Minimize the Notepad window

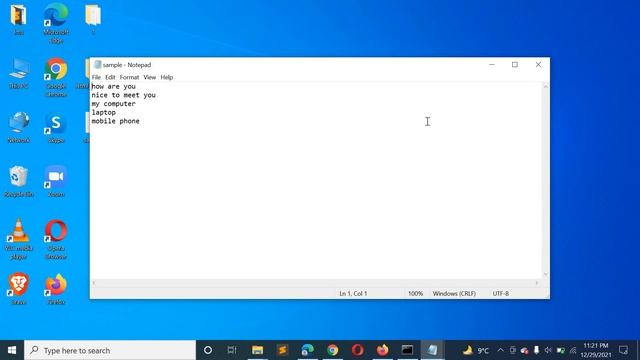492,64
